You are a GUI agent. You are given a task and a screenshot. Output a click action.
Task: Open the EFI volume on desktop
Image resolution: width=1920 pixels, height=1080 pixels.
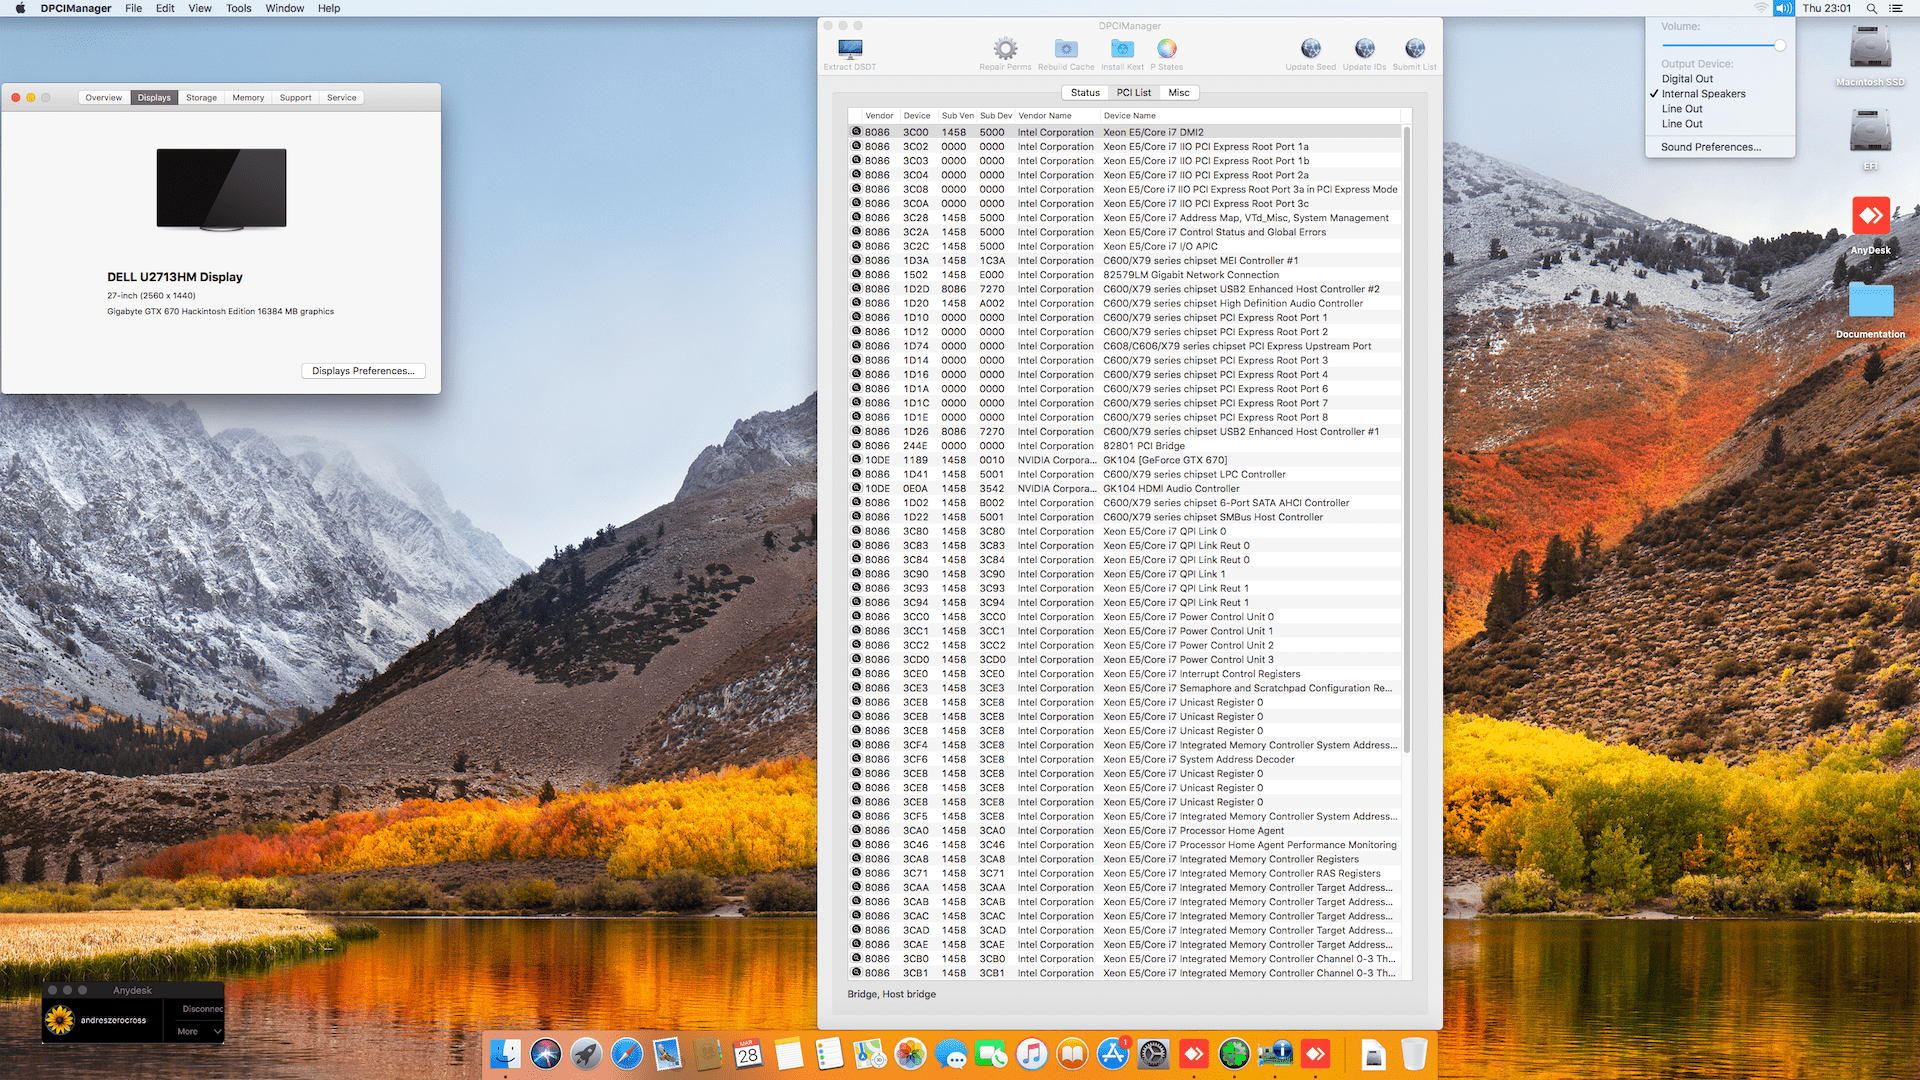click(1870, 132)
